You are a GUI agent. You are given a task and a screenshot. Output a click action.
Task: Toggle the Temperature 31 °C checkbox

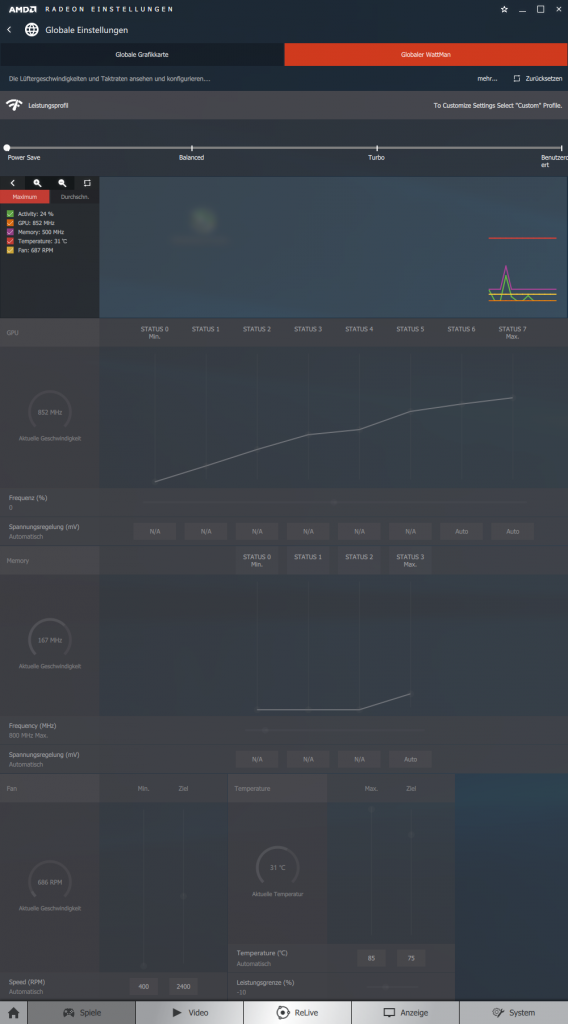(x=10, y=241)
